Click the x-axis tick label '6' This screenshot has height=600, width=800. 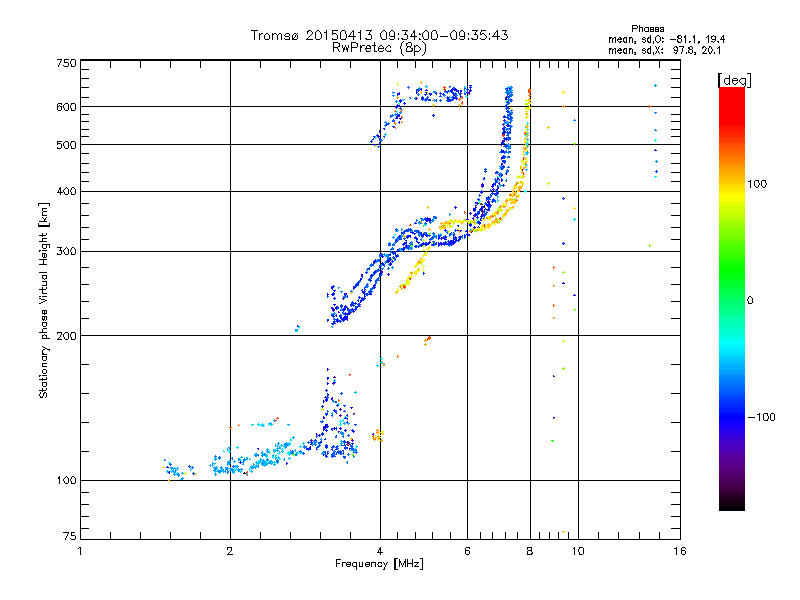pyautogui.click(x=467, y=551)
